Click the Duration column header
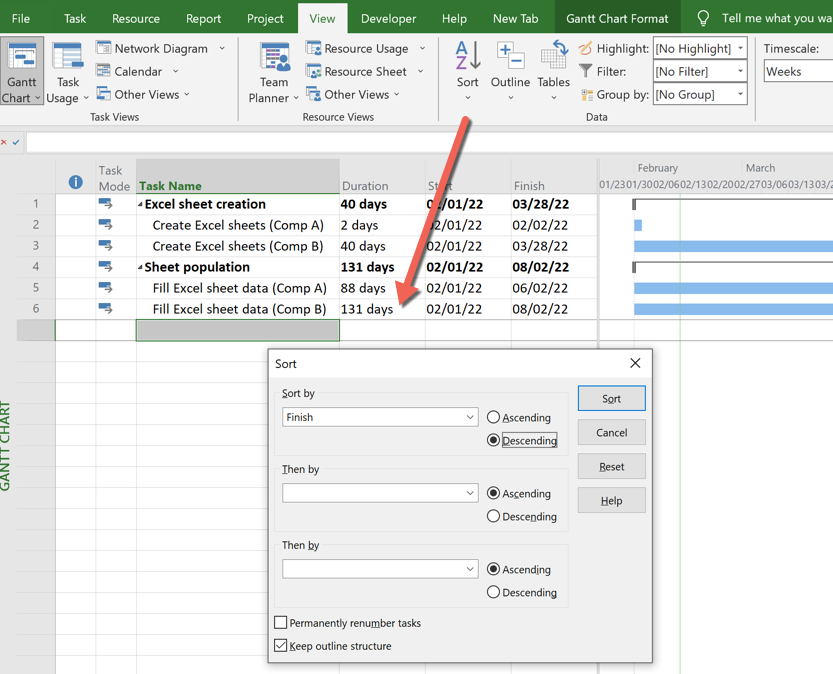This screenshot has height=674, width=833. (382, 176)
